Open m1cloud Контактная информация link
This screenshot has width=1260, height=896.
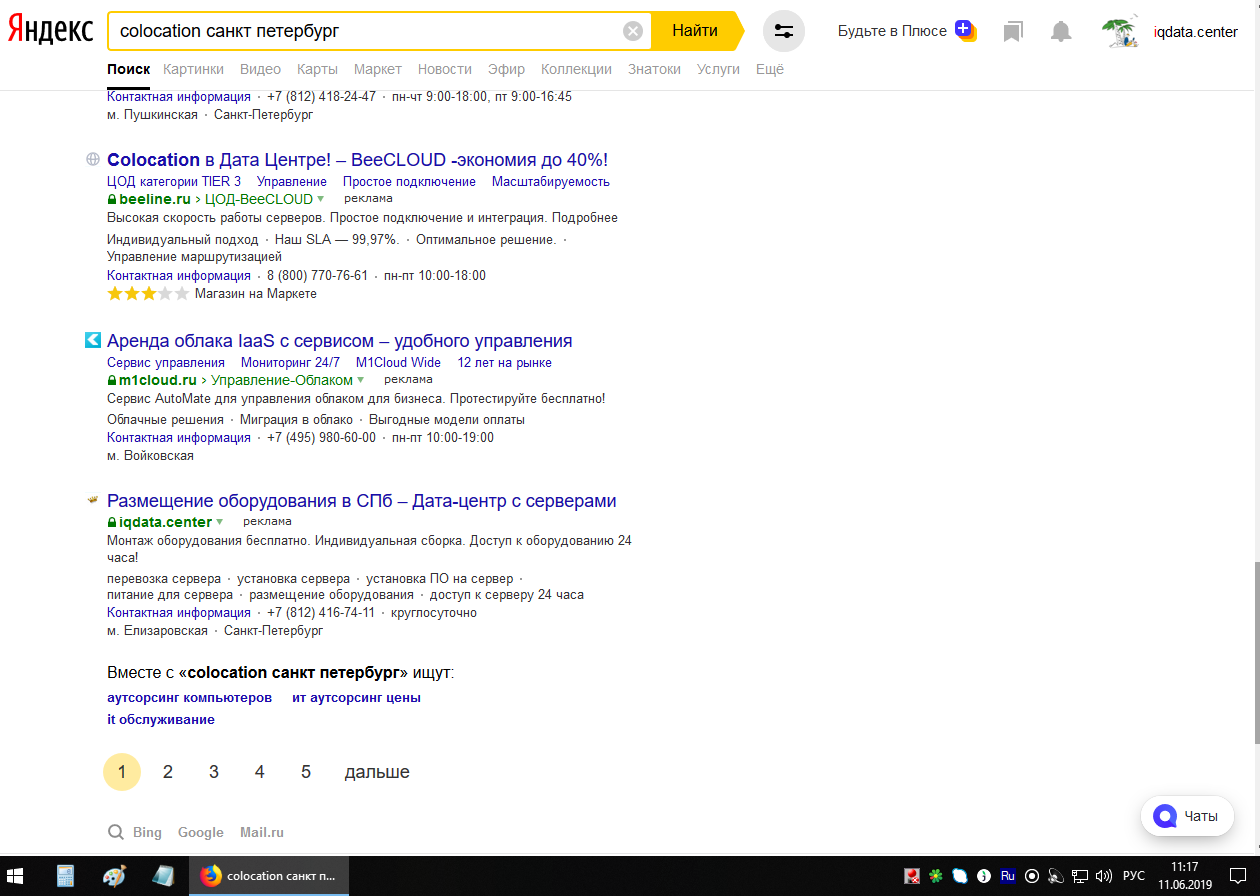coord(179,437)
